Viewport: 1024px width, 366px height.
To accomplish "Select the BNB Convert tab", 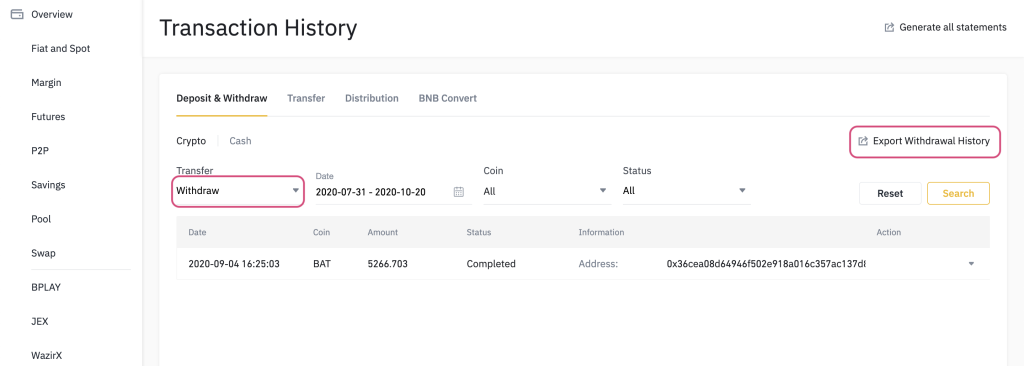I will click(x=447, y=98).
